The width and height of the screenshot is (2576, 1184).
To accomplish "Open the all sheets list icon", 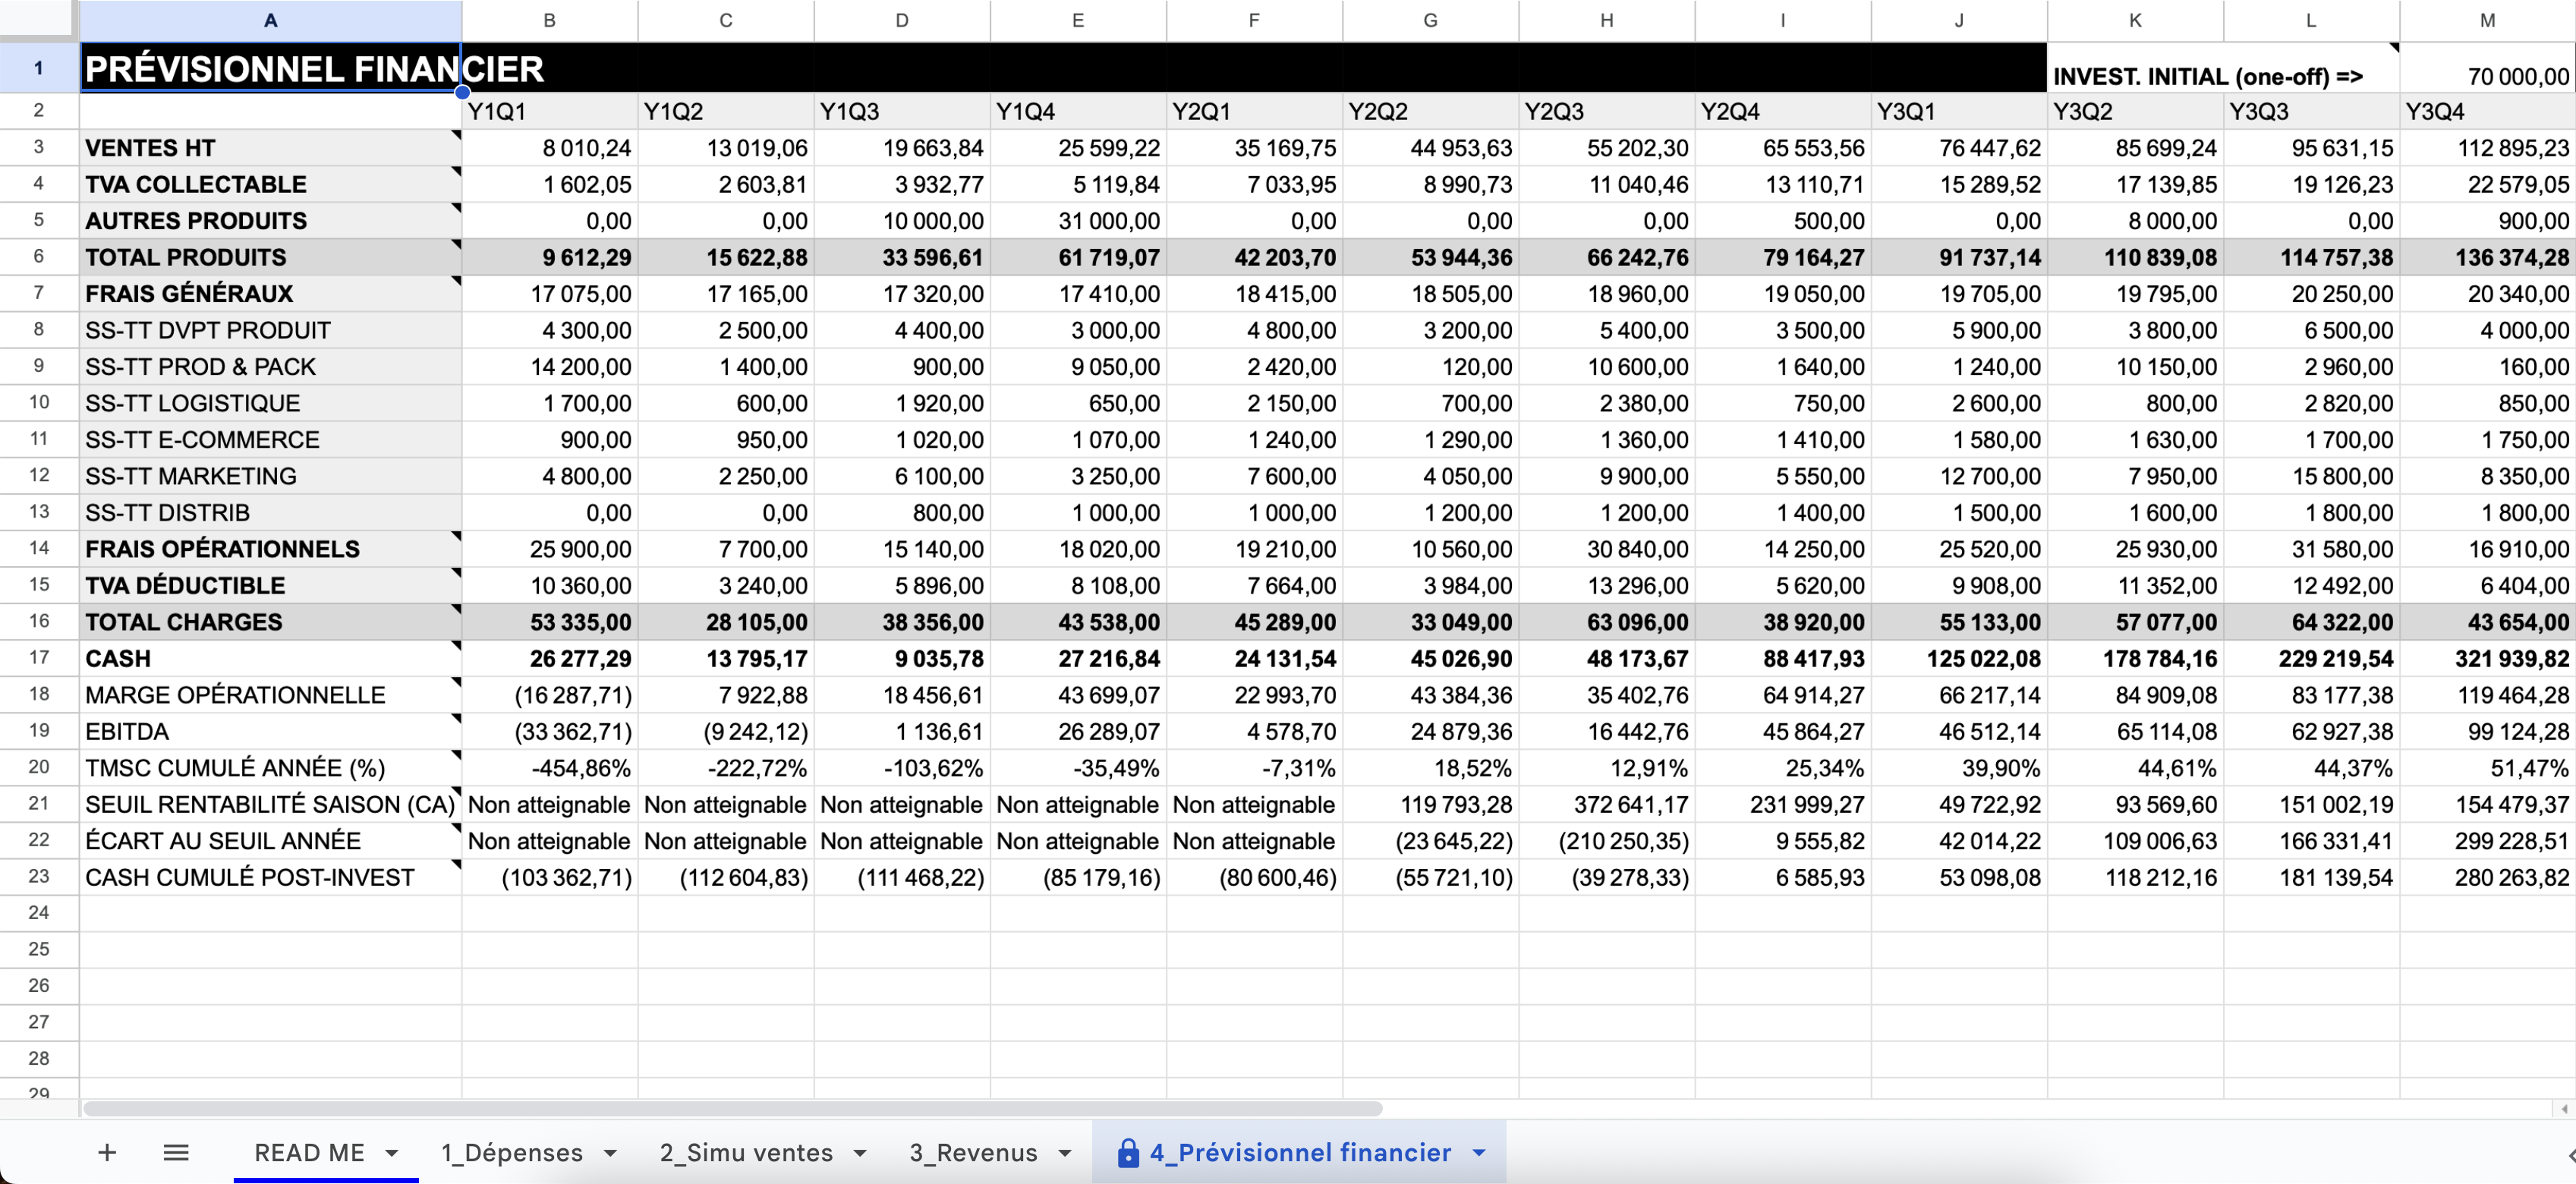I will click(x=176, y=1152).
